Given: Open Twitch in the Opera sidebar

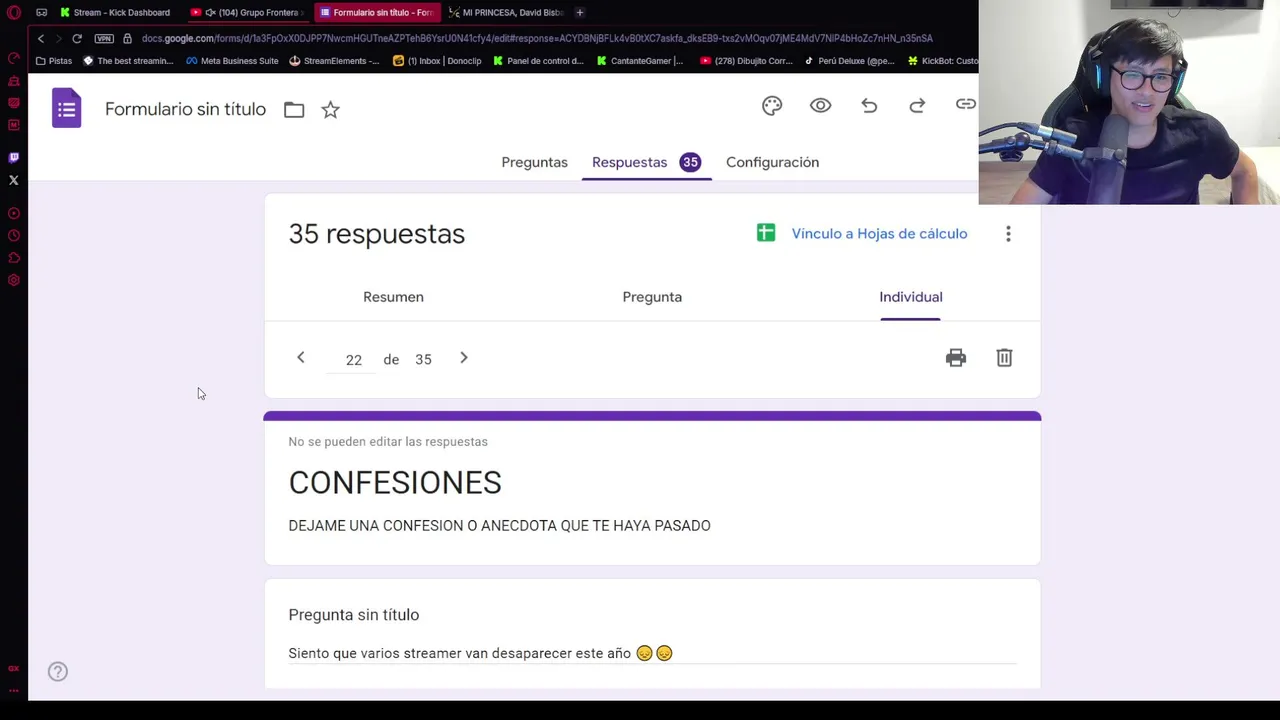Looking at the screenshot, I should [x=14, y=158].
